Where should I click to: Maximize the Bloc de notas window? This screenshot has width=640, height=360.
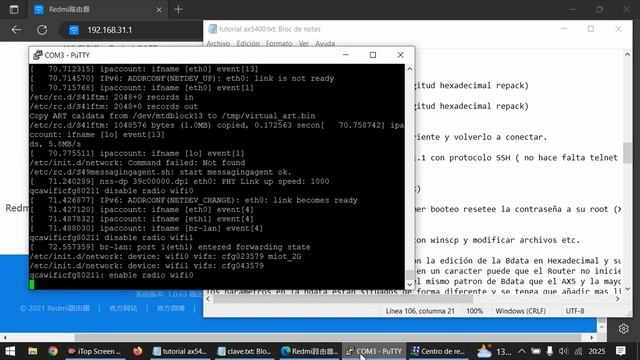coord(591,29)
